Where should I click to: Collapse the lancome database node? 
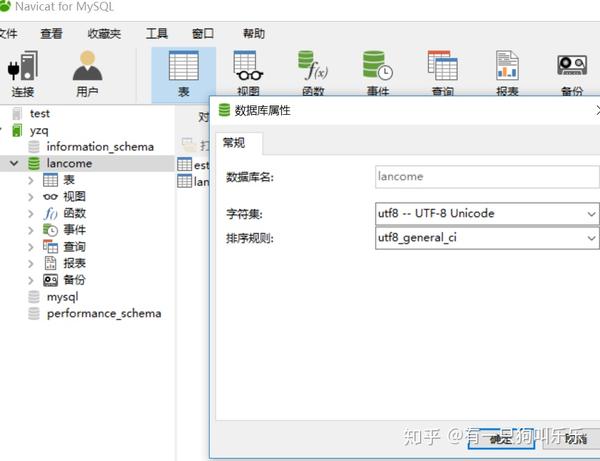pyautogui.click(x=14, y=163)
